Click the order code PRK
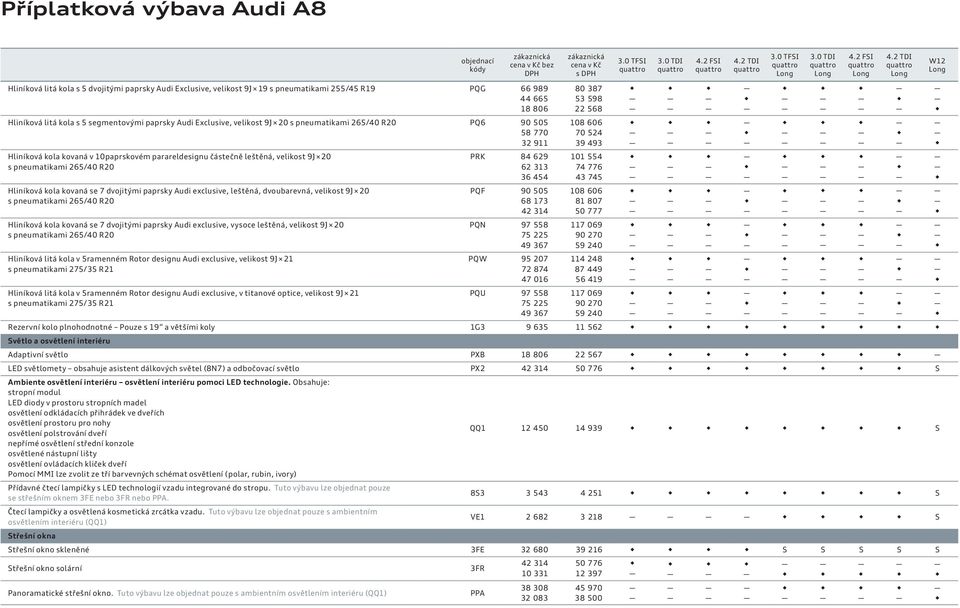960x608 pixels. [x=478, y=157]
